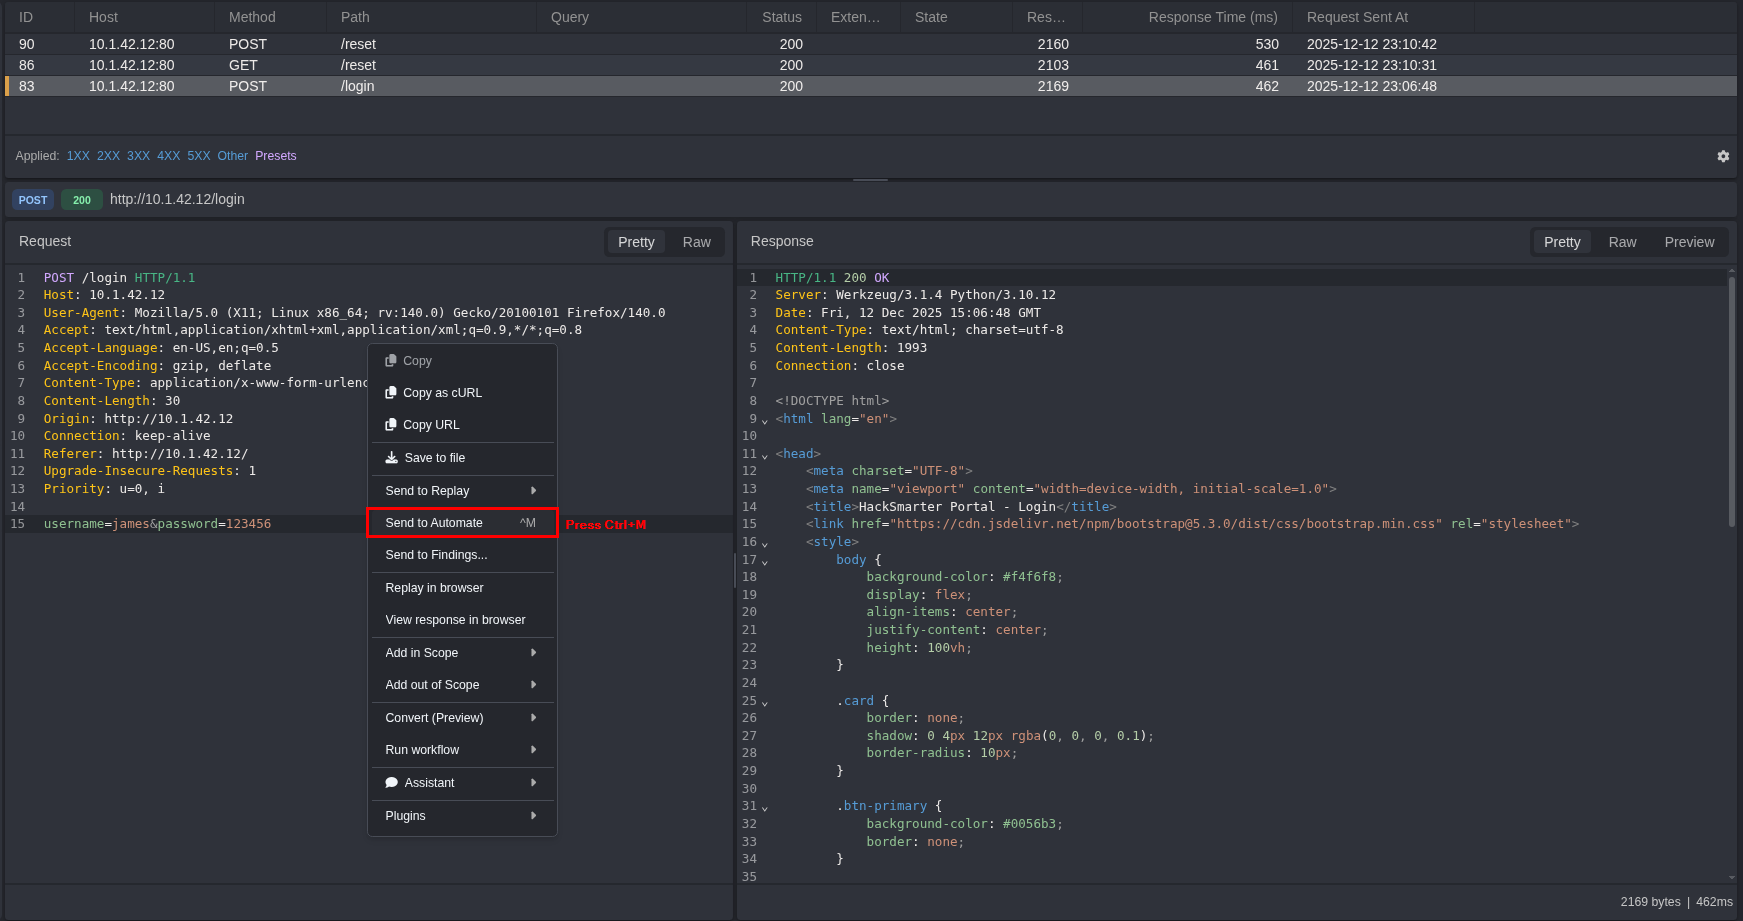The width and height of the screenshot is (1743, 921).
Task: Click the Copy icon in context menu
Action: coord(391,361)
